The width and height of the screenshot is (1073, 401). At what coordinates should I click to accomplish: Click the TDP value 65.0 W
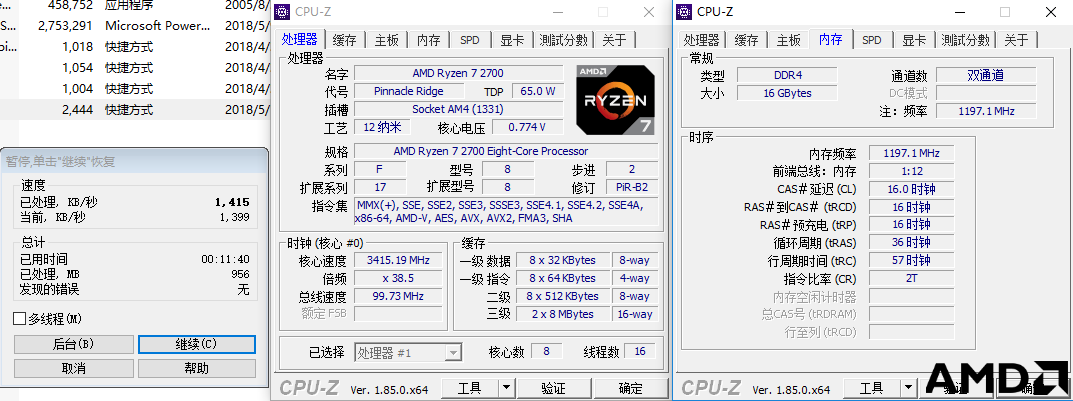(537, 91)
